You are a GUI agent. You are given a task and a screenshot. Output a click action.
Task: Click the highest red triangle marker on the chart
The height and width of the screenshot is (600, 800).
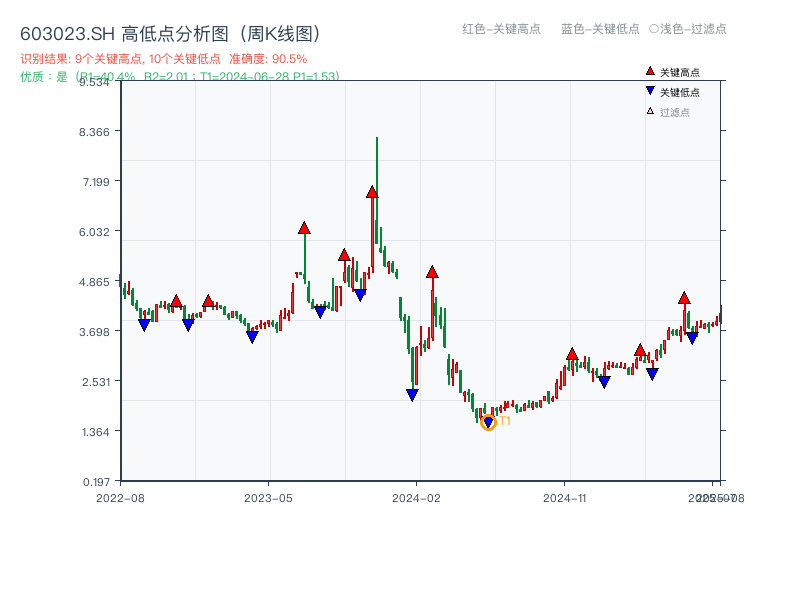pyautogui.click(x=372, y=193)
